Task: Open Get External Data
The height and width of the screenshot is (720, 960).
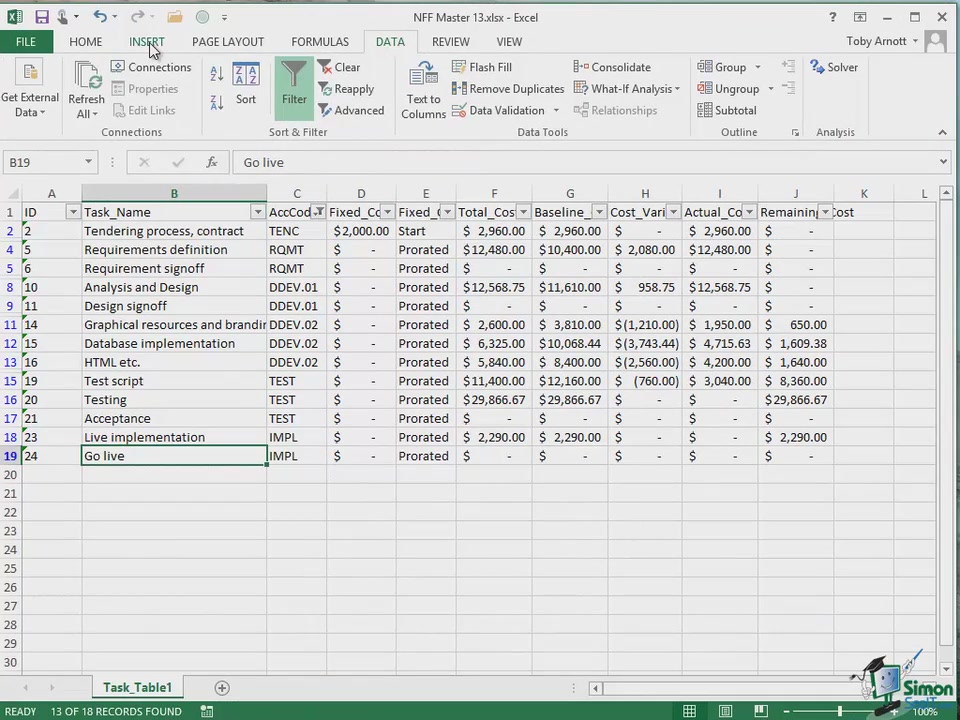Action: pyautogui.click(x=29, y=90)
